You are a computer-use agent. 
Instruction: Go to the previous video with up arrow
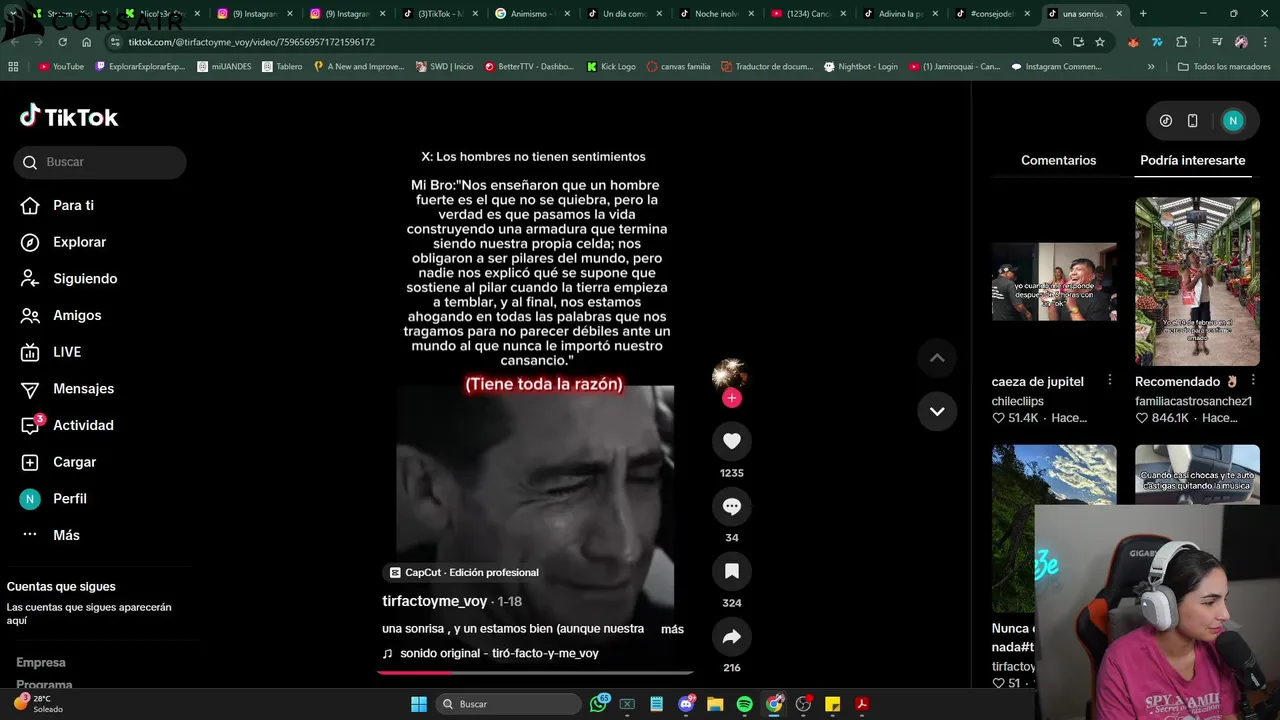coord(937,358)
